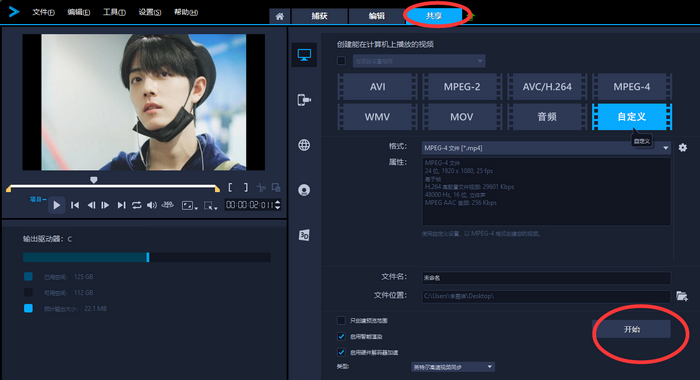Screen dimensions: 700x380
Task: Click the VideoStudio logo icon
Action: 14,12
